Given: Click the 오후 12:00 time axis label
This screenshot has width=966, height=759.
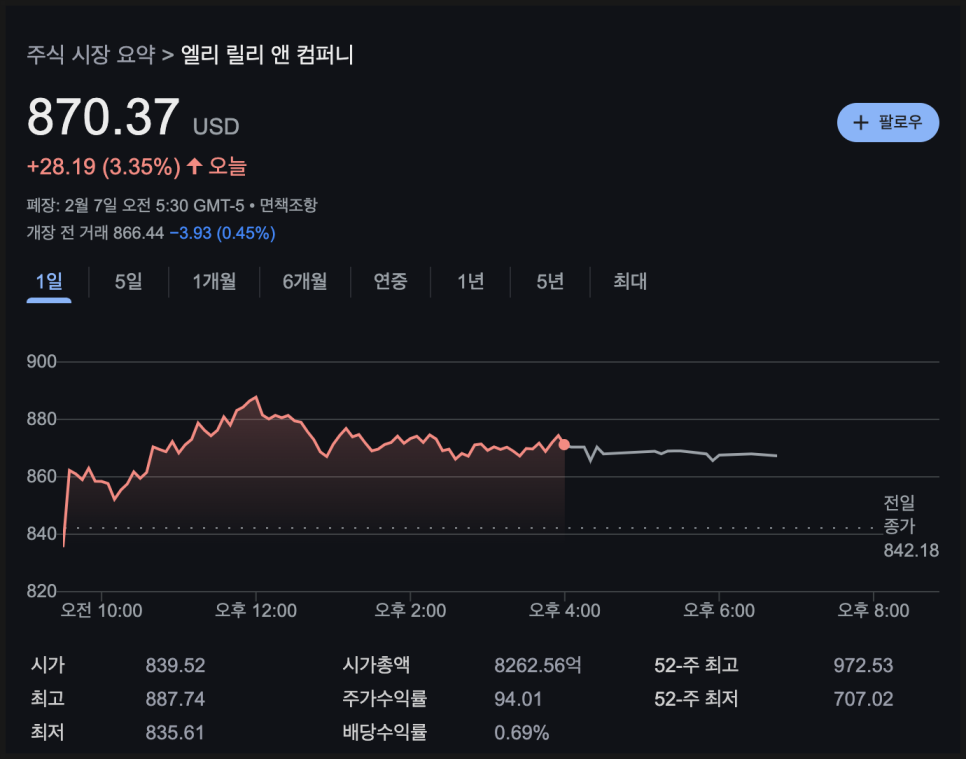Looking at the screenshot, I should click(256, 611).
